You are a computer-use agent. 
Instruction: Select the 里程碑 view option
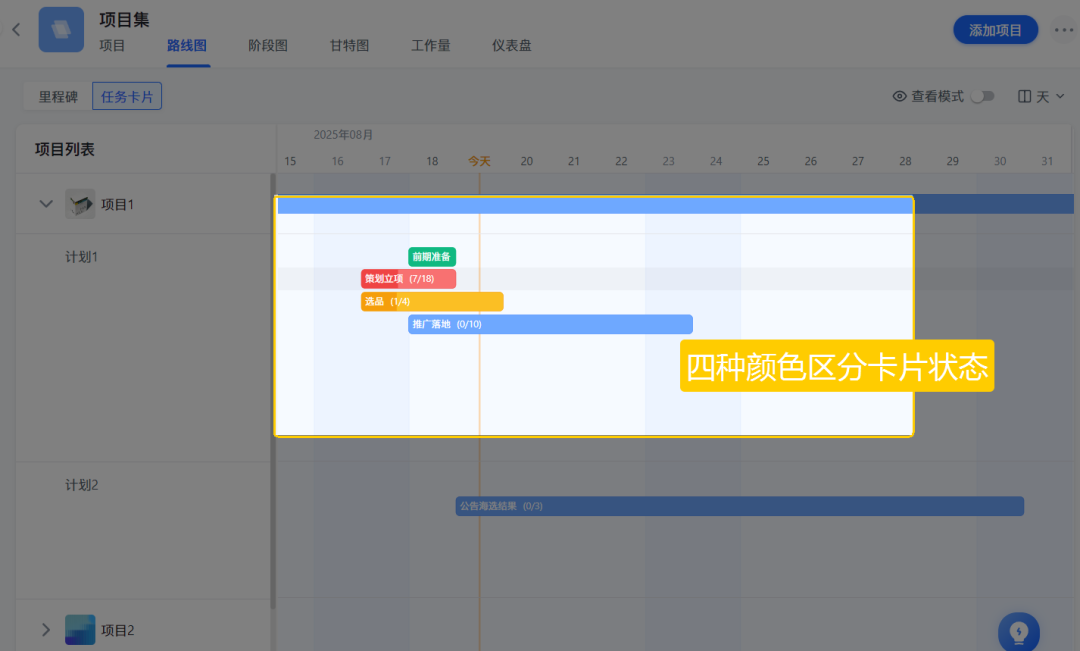pyautogui.click(x=58, y=96)
